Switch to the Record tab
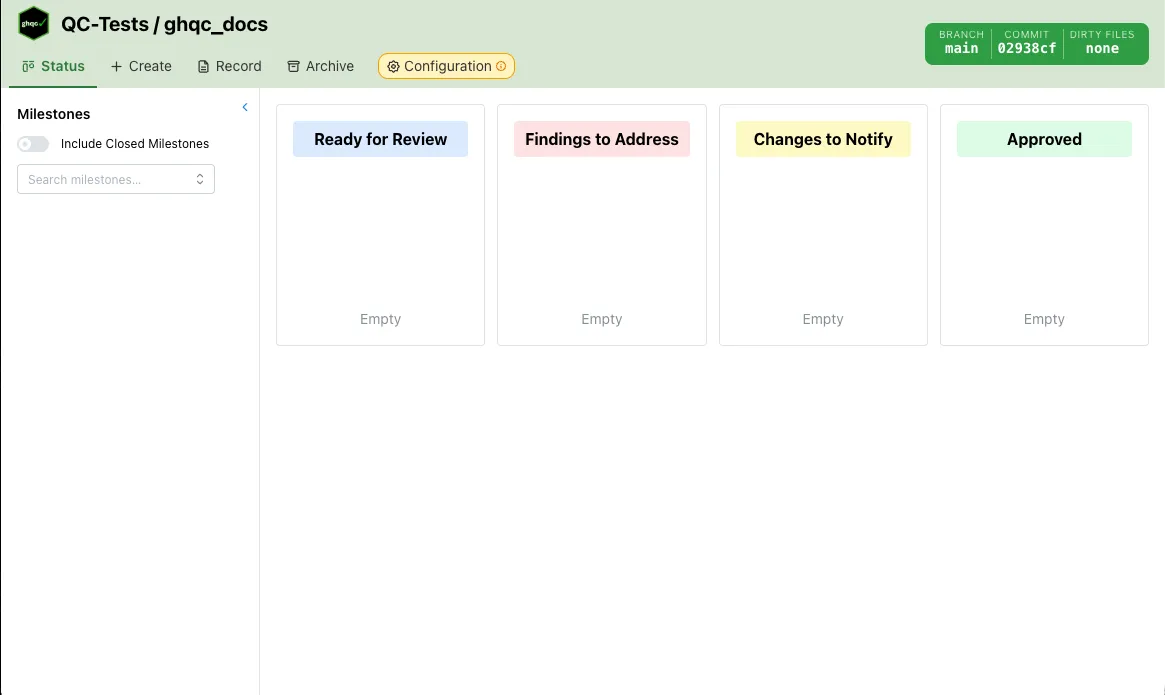The image size is (1165, 695). point(229,66)
